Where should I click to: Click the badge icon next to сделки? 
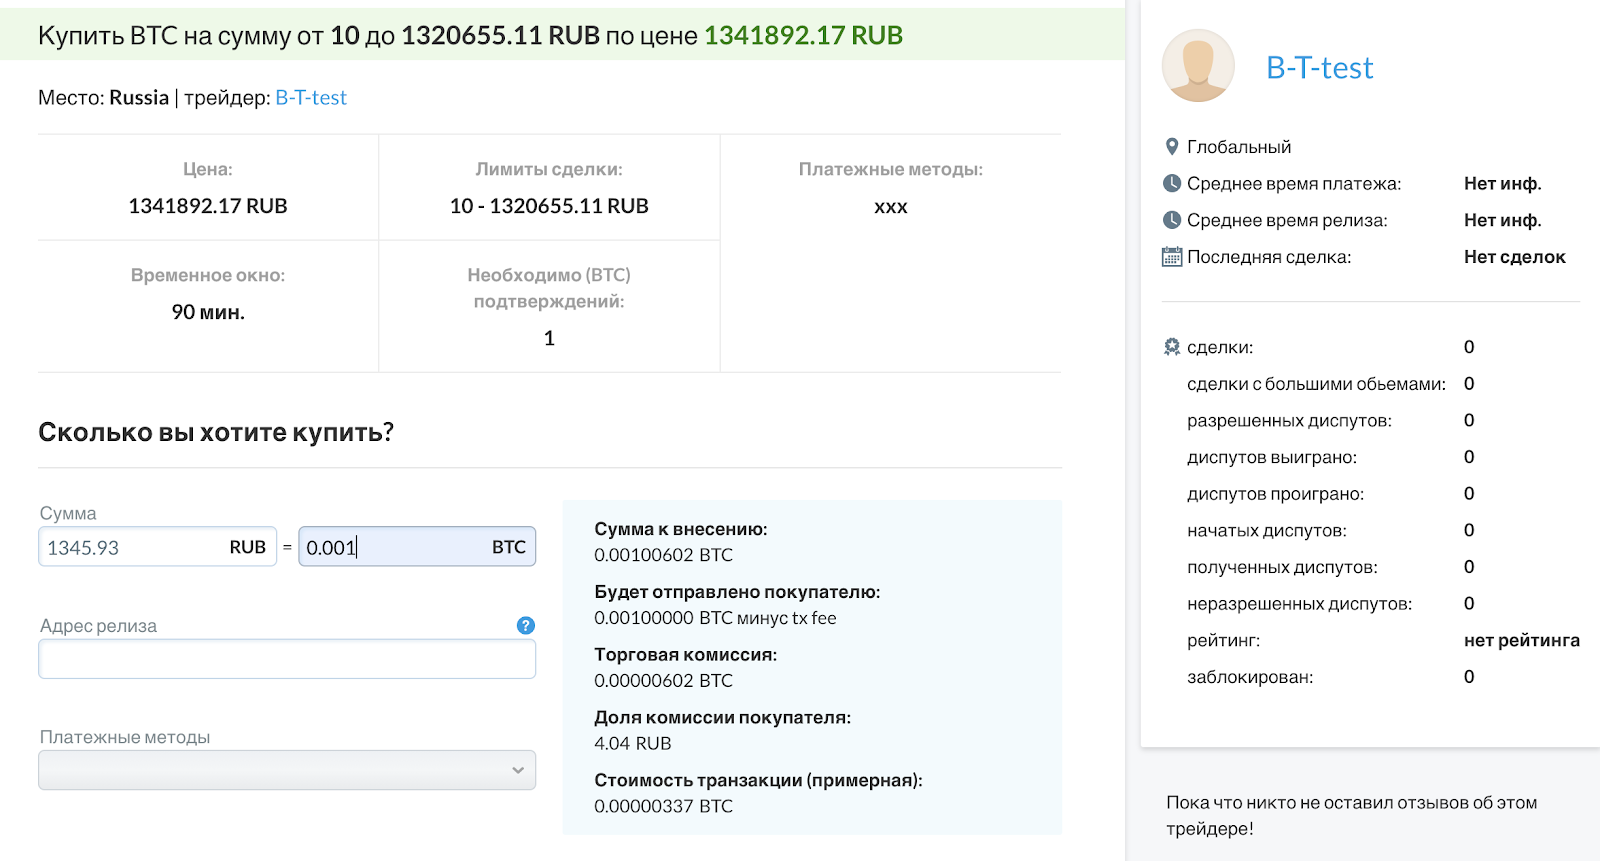click(x=1172, y=347)
